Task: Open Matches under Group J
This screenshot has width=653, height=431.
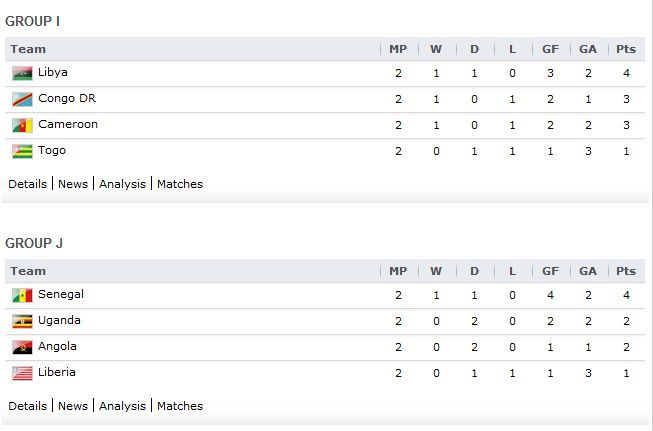Action: click(180, 406)
